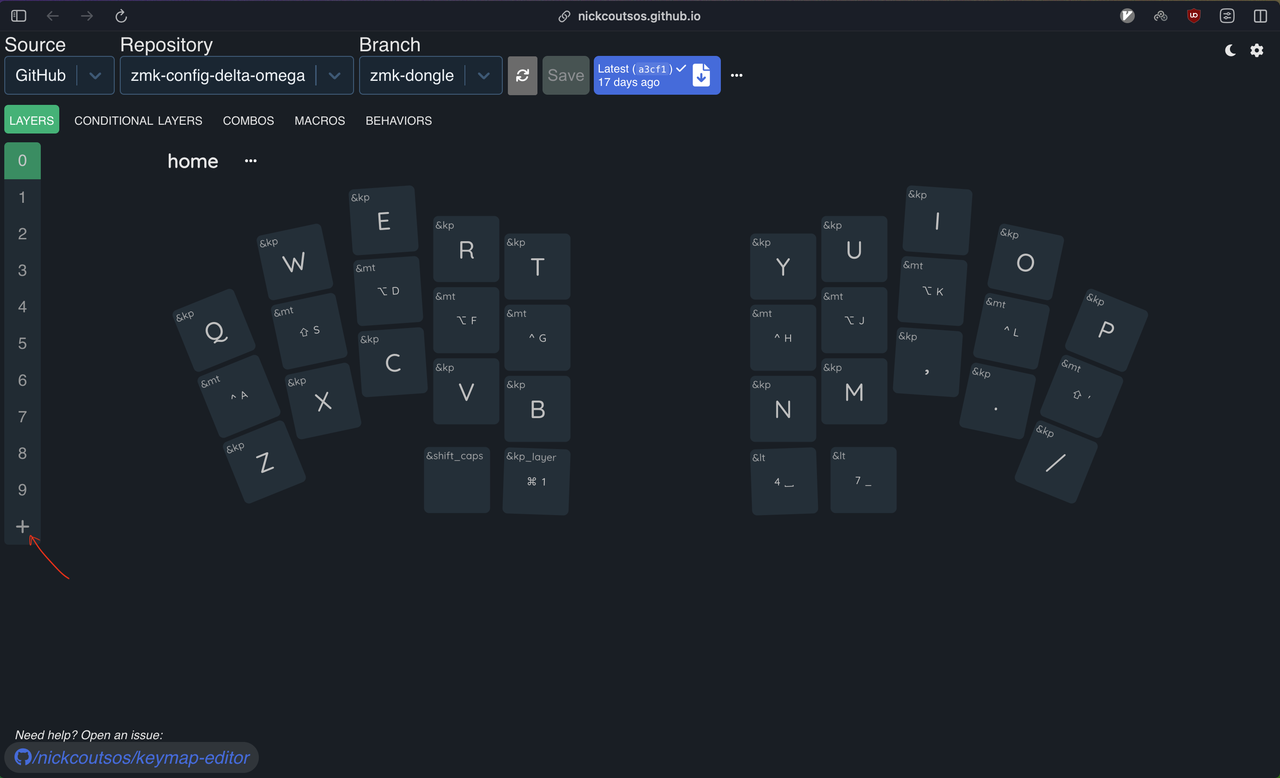This screenshot has width=1280, height=778.
Task: Switch to the LAYERS tab
Action: 31,120
